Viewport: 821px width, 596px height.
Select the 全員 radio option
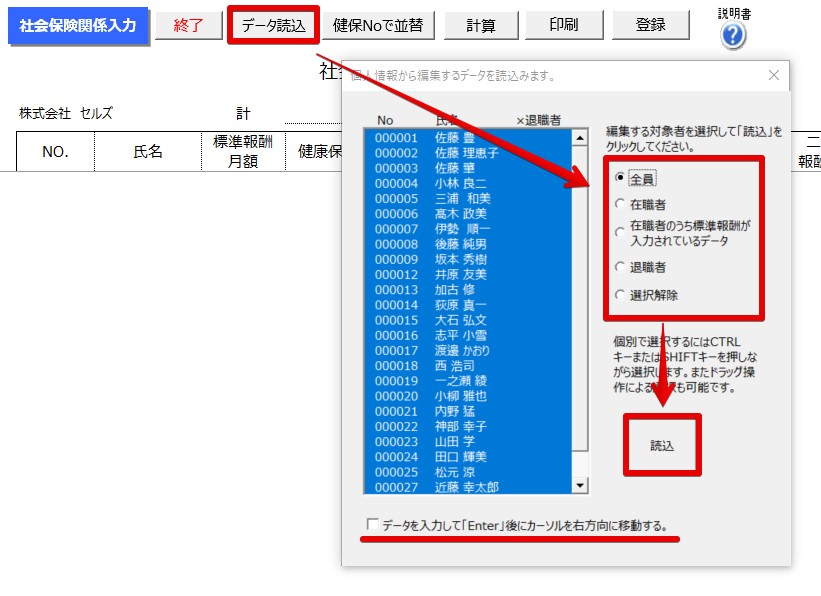[621, 180]
